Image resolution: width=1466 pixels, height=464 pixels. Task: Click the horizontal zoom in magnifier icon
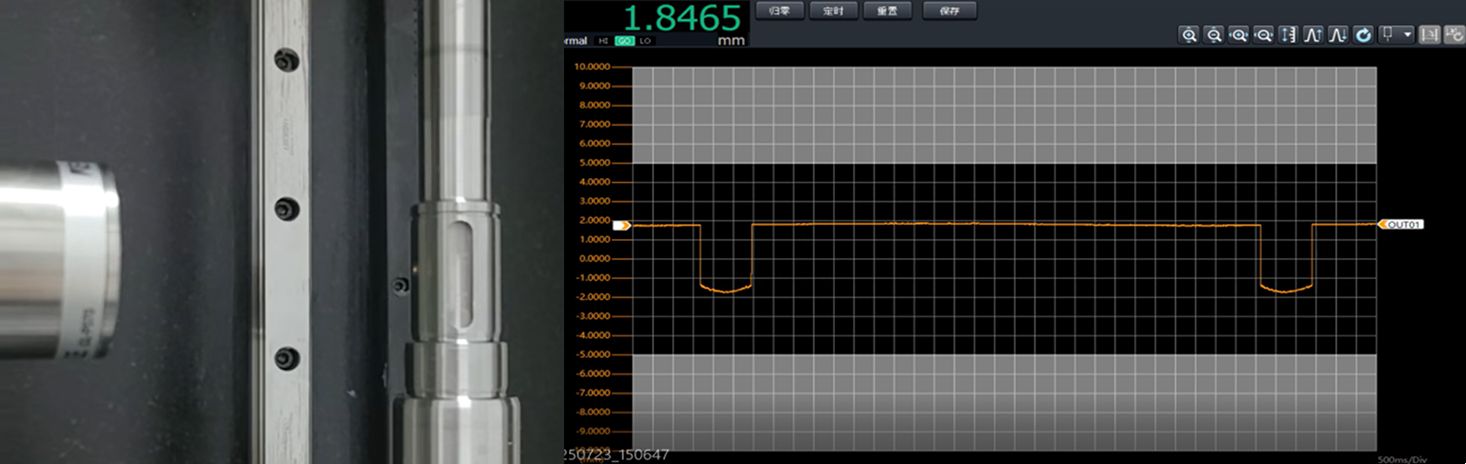coord(1239,35)
